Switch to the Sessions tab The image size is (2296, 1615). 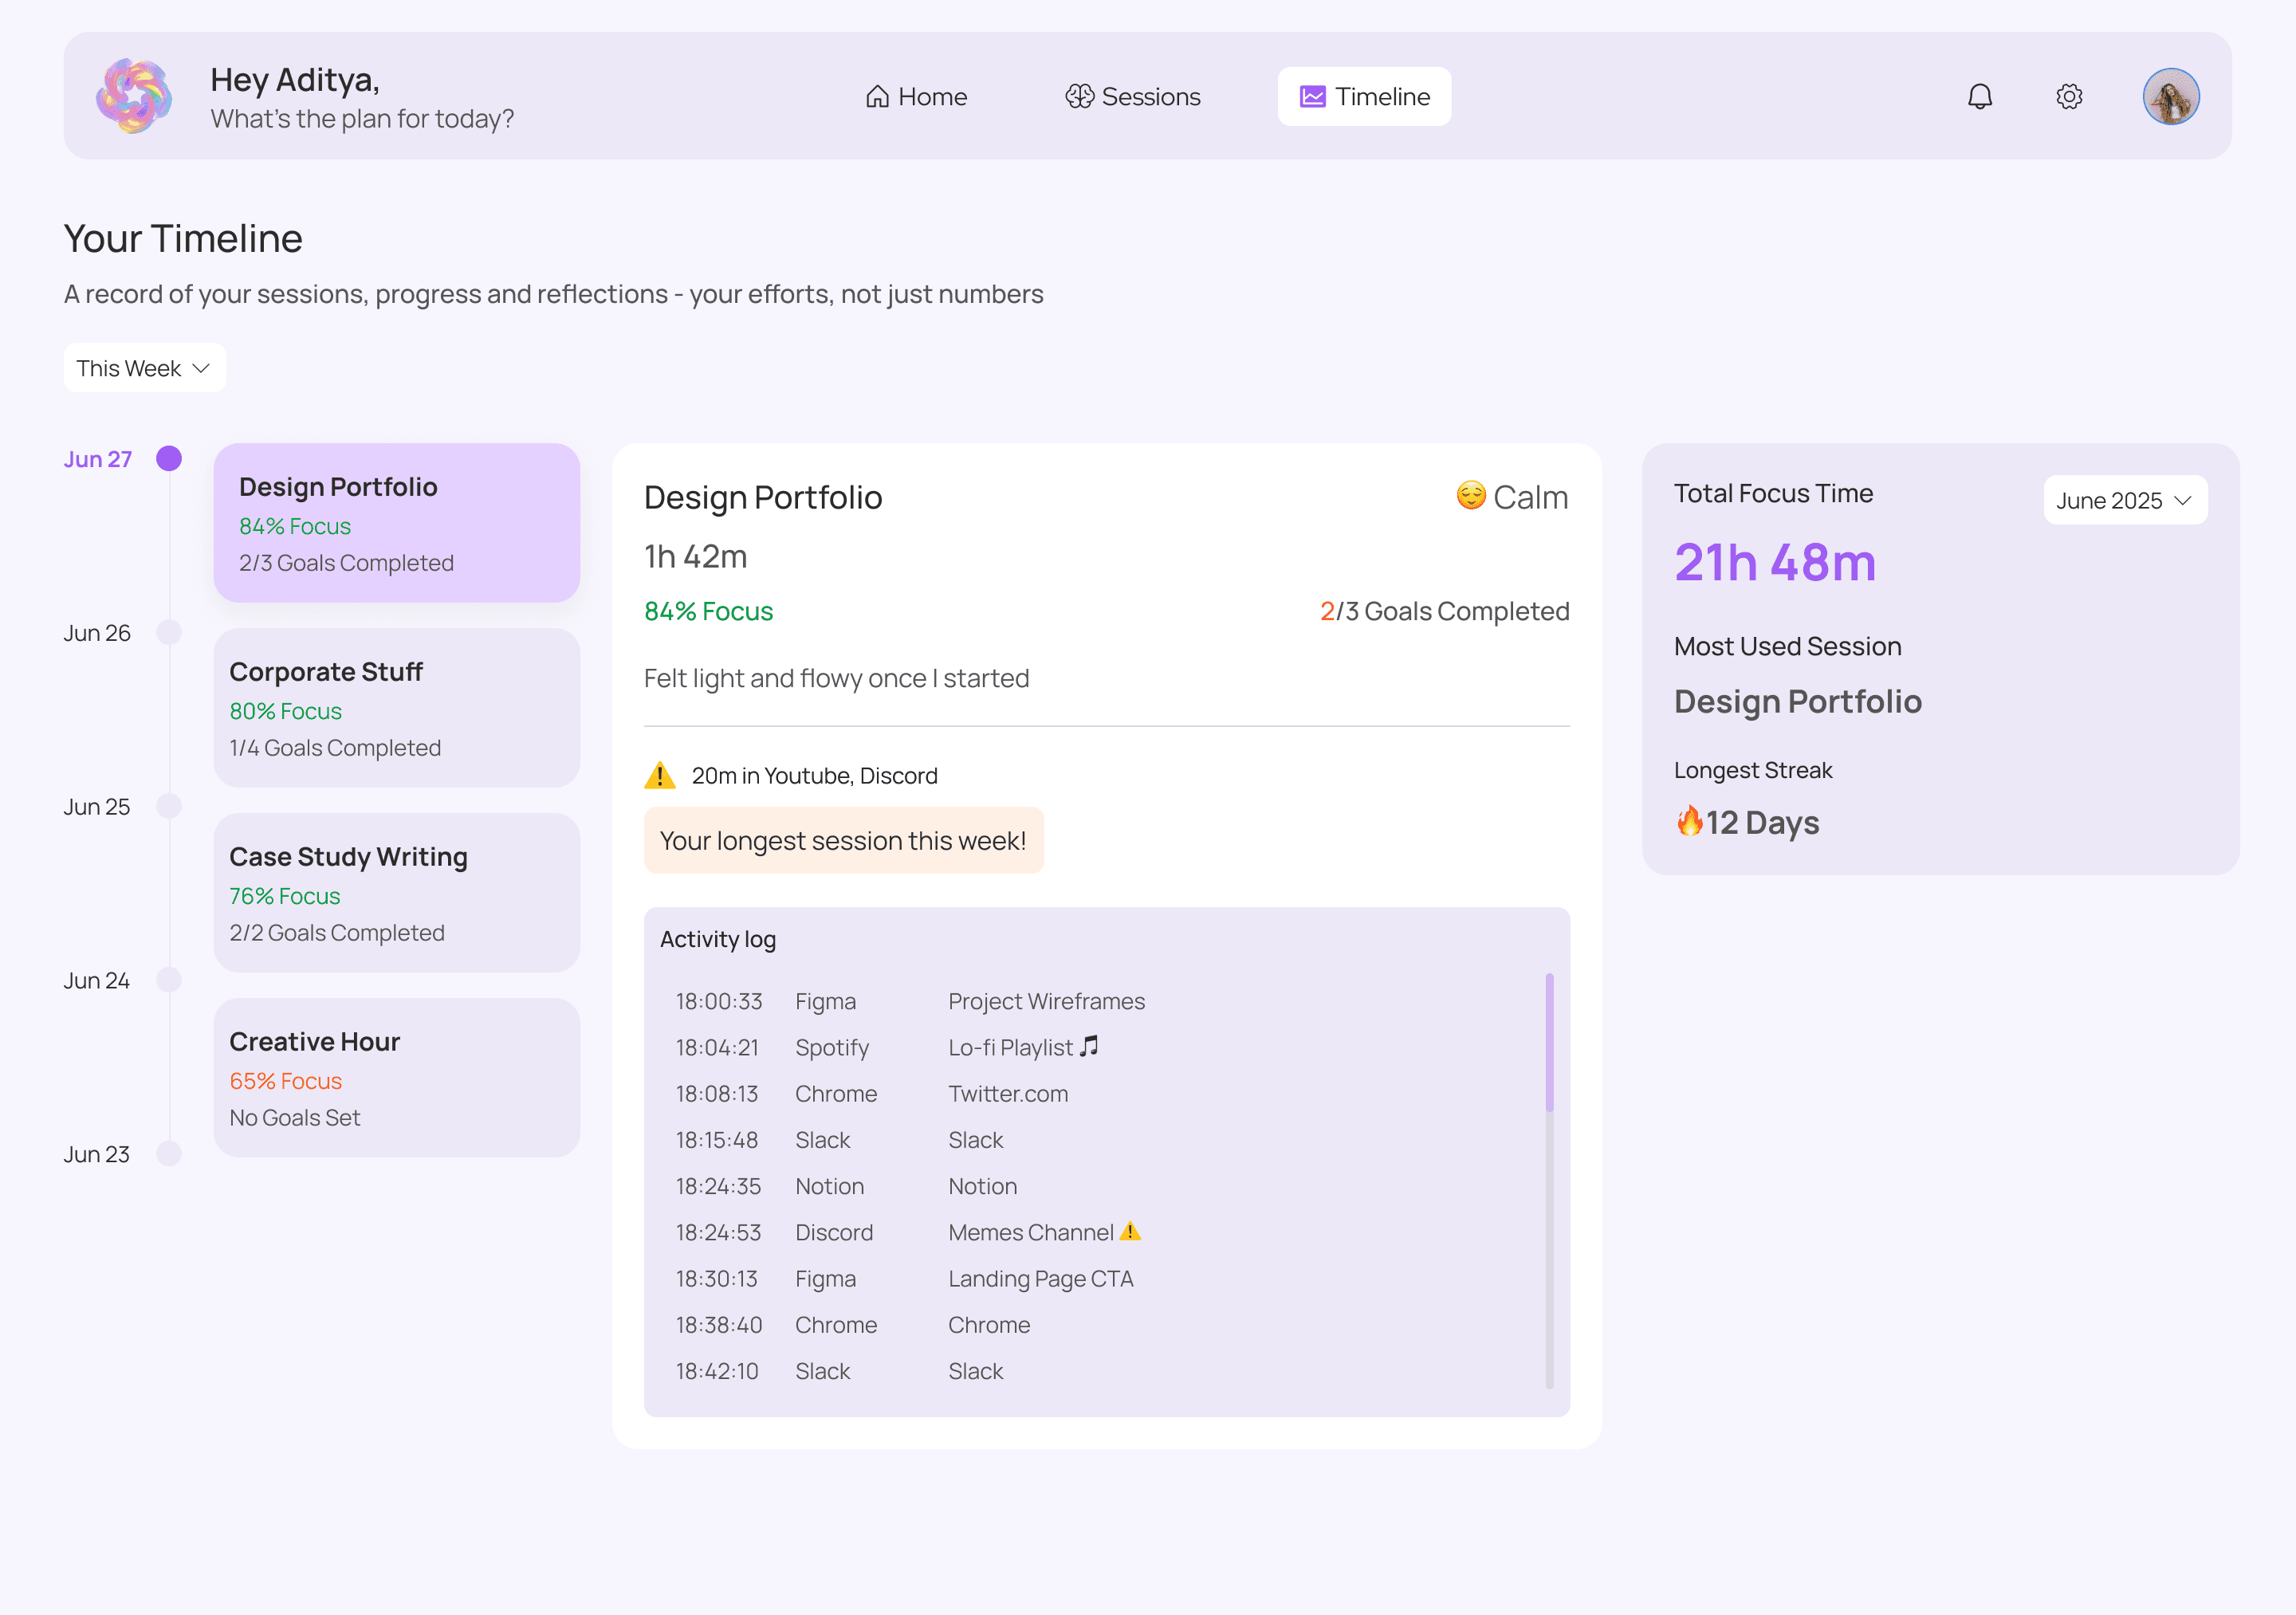pyautogui.click(x=1132, y=97)
